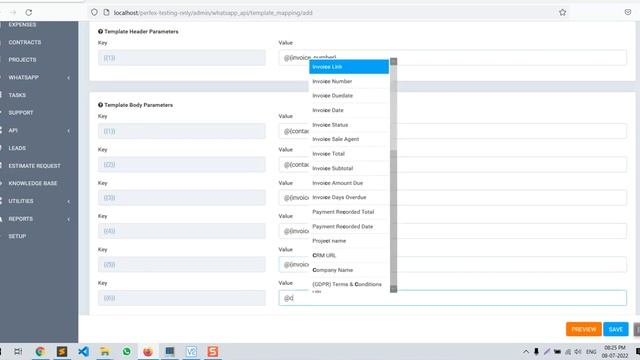The height and width of the screenshot is (360, 640).
Task: Expand the API sidebar menu
Action: pos(69,131)
